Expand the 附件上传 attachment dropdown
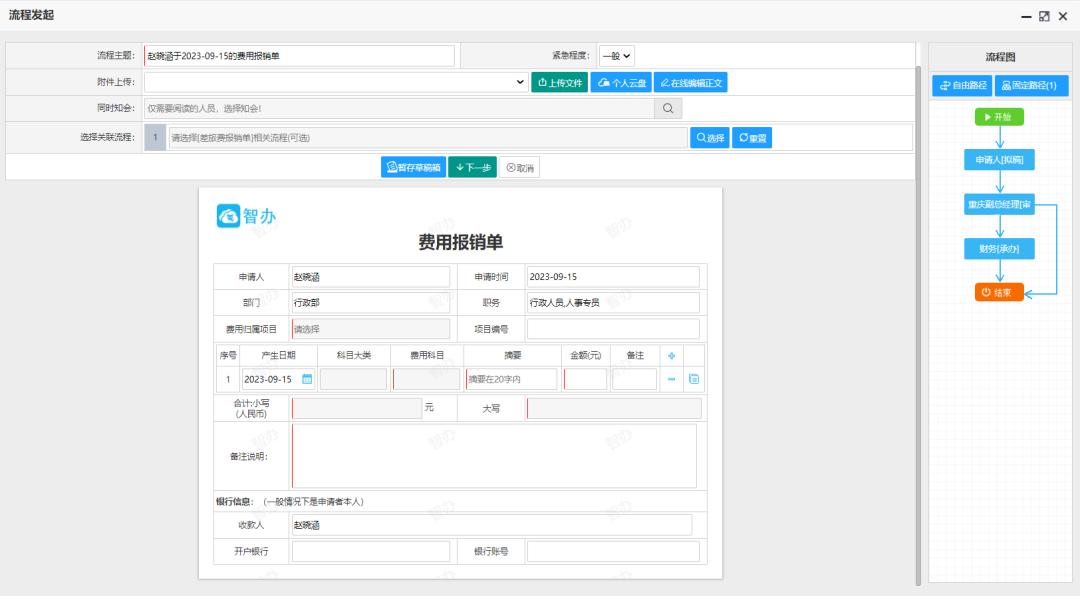This screenshot has width=1080, height=596. pos(521,82)
